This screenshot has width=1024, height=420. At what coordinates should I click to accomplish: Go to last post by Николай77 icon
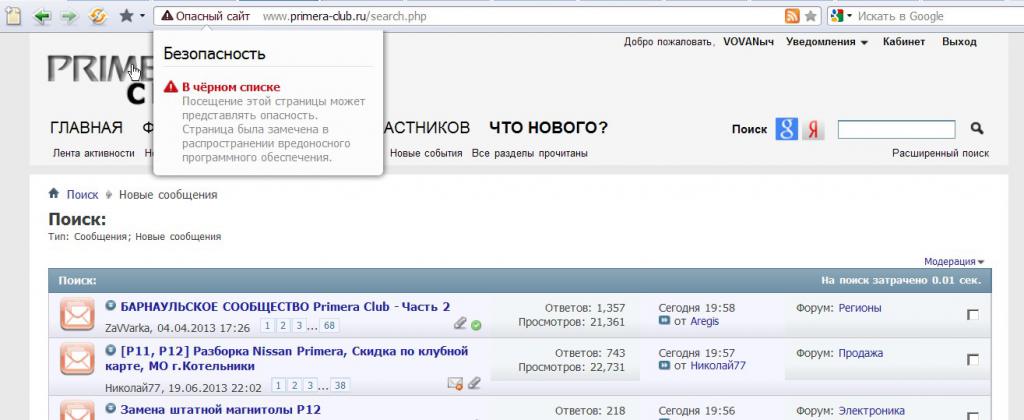(665, 366)
